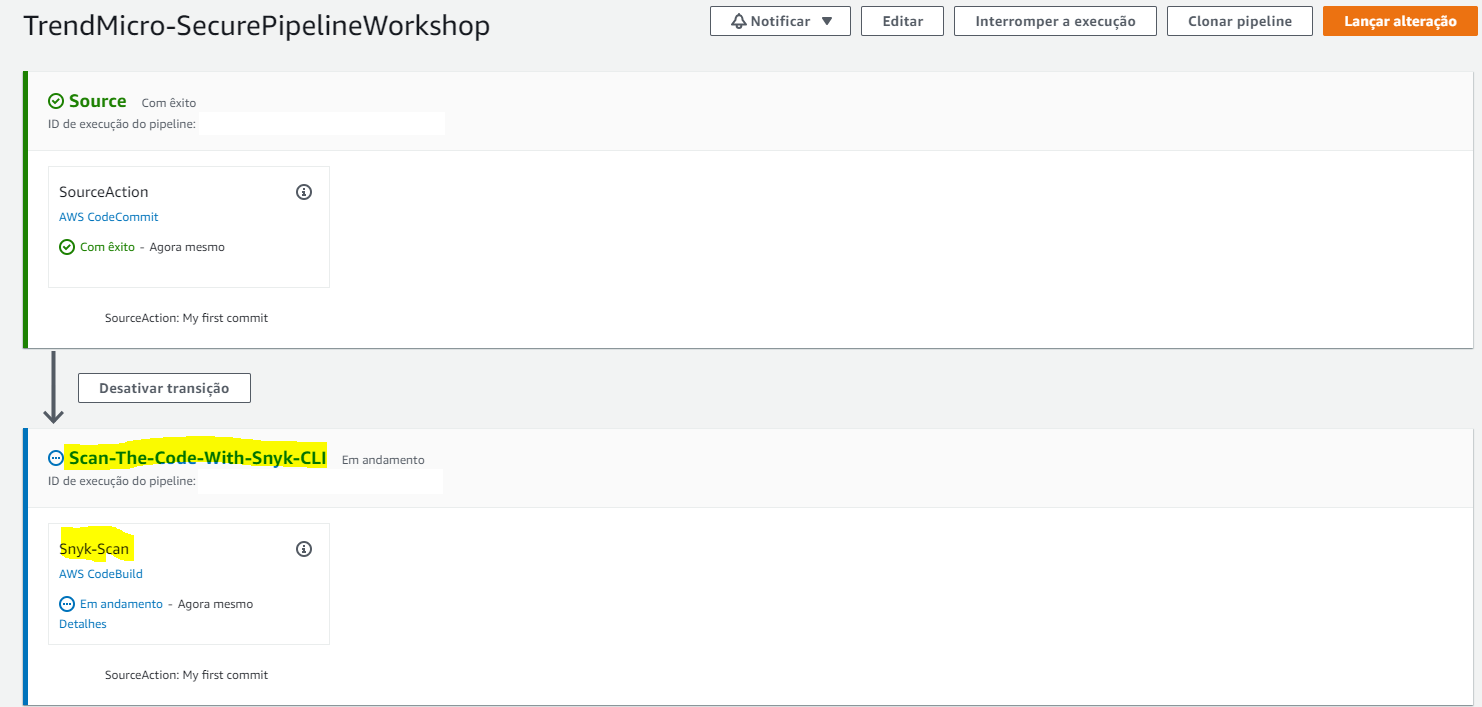Click 'Em andamento' status in Snyk-Scan card

point(121,604)
